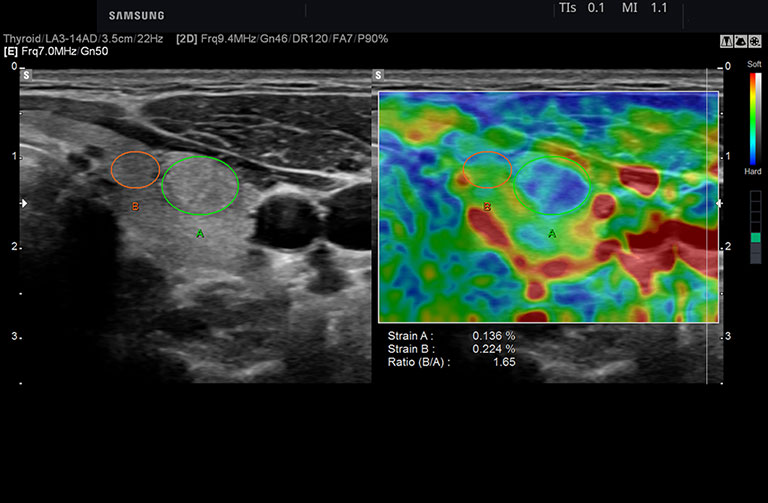Viewport: 768px width, 503px height.
Task: Select the green ROI ellipse A on B-mode
Action: 200,186
